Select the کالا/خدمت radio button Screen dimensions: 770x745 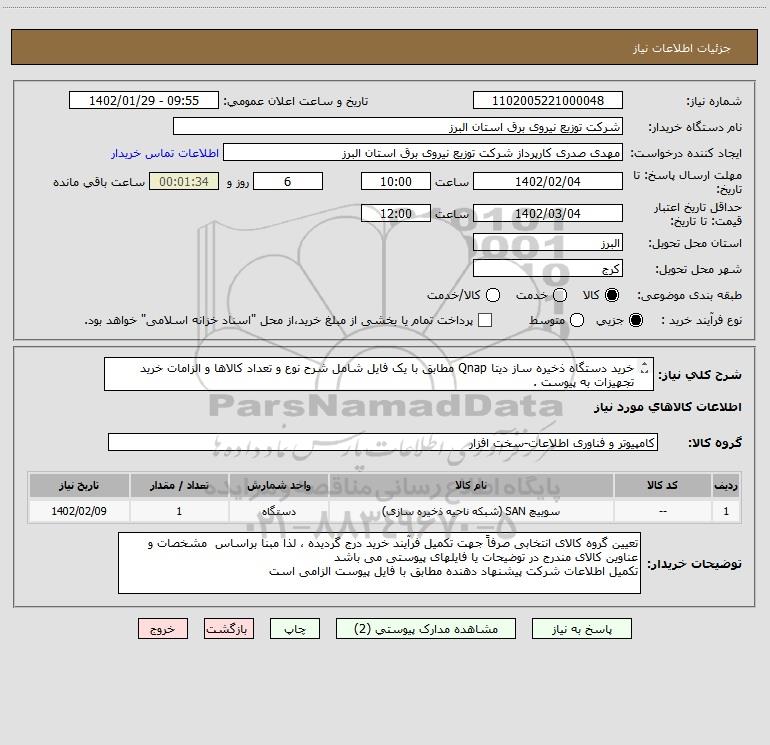tap(493, 295)
